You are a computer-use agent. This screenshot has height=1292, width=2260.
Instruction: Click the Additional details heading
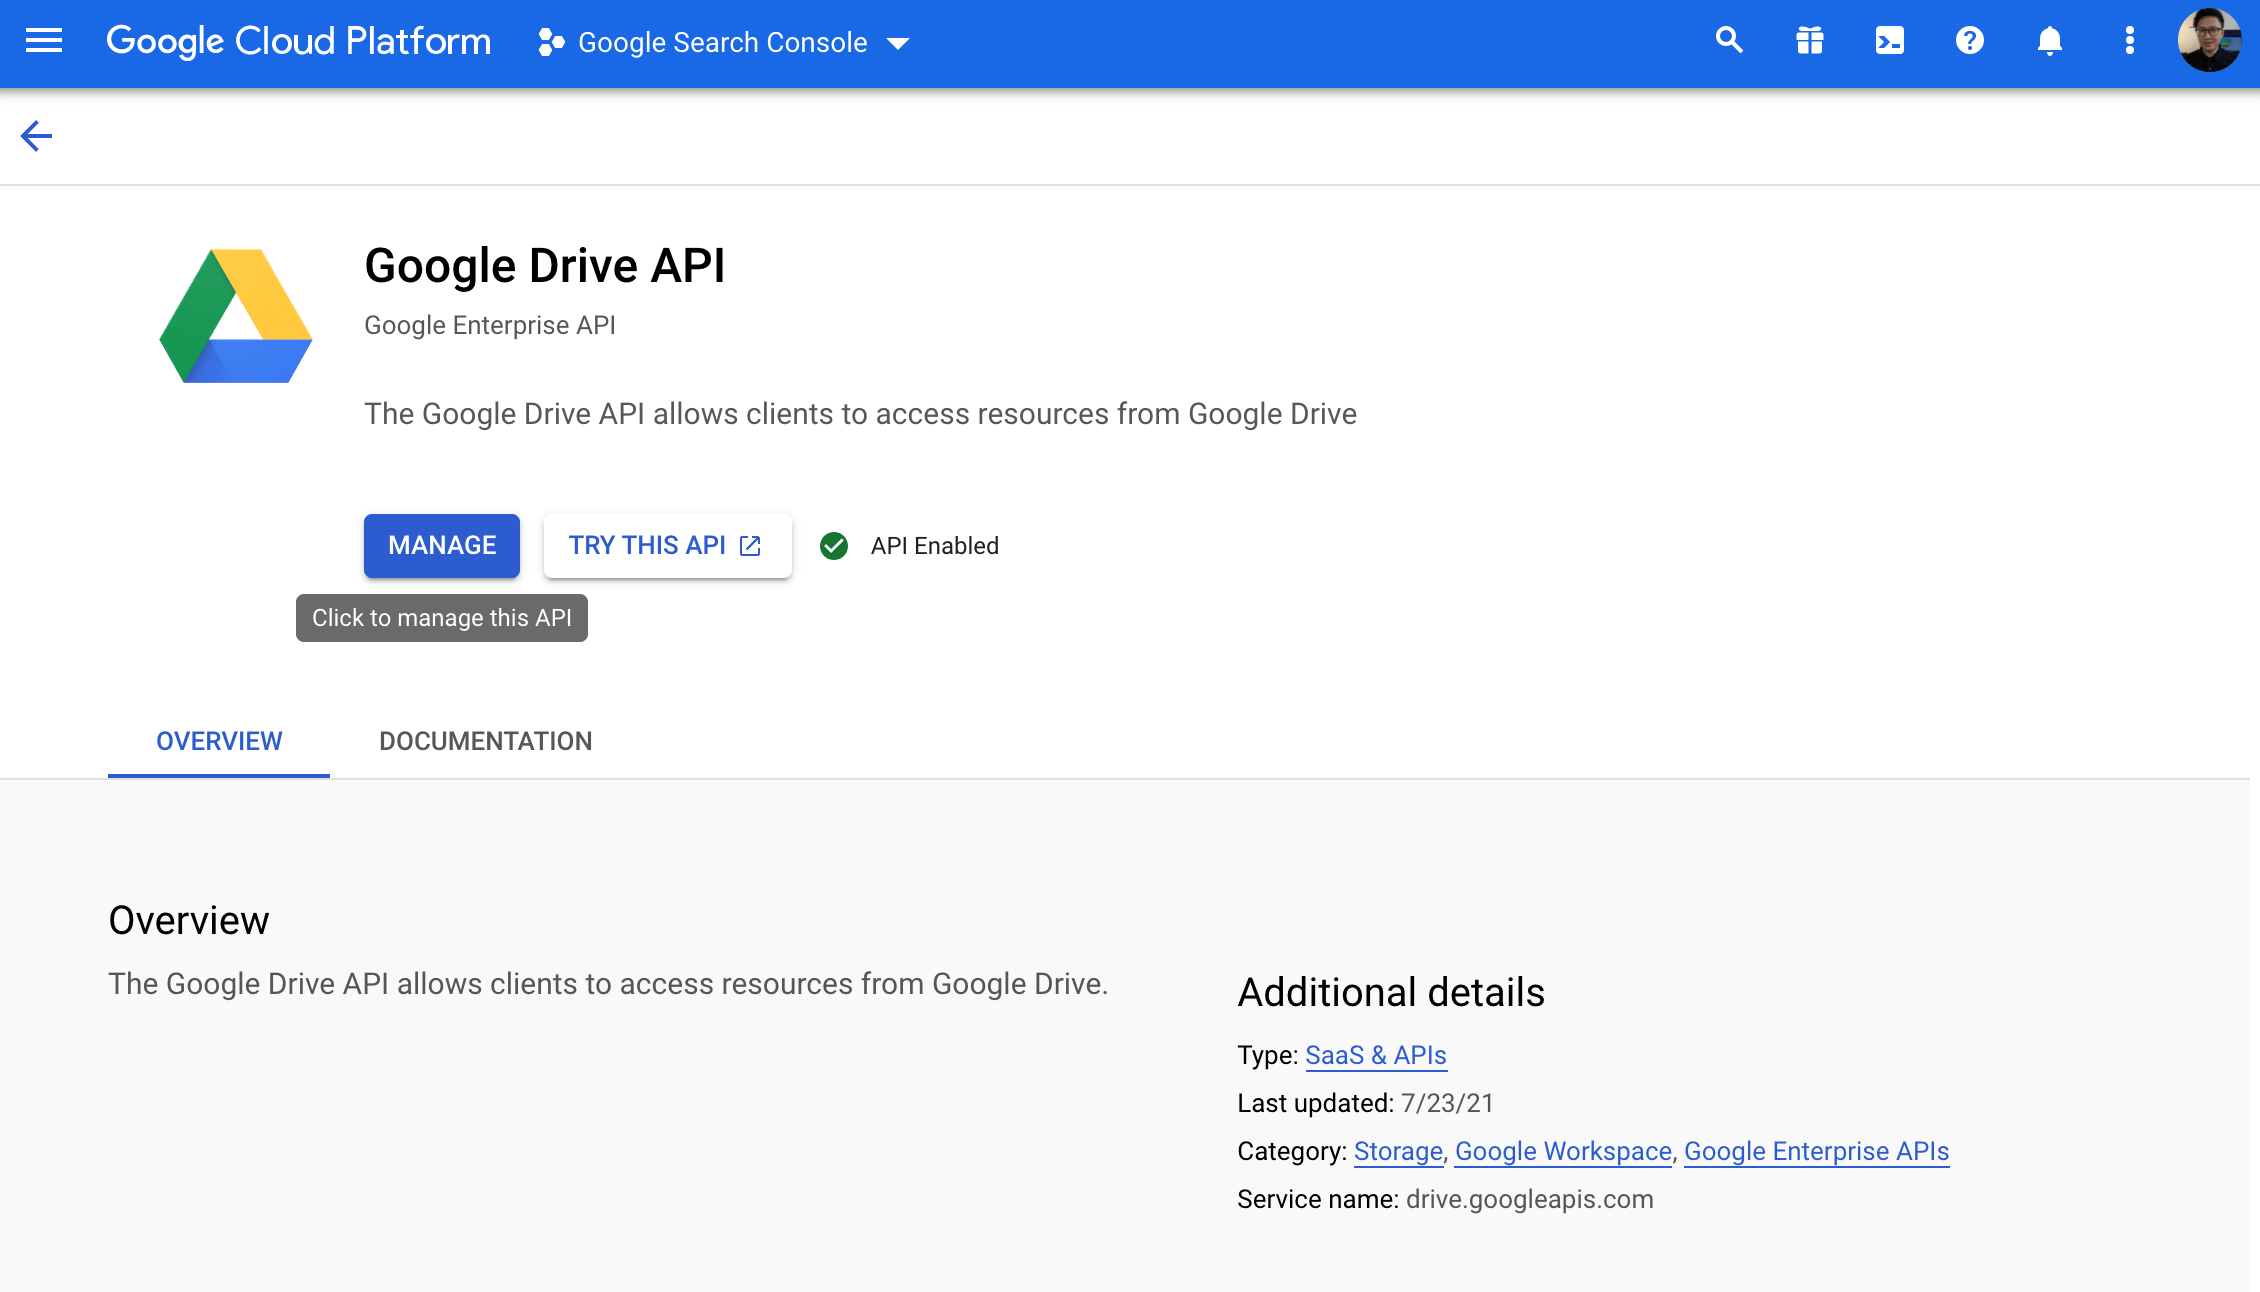point(1391,993)
